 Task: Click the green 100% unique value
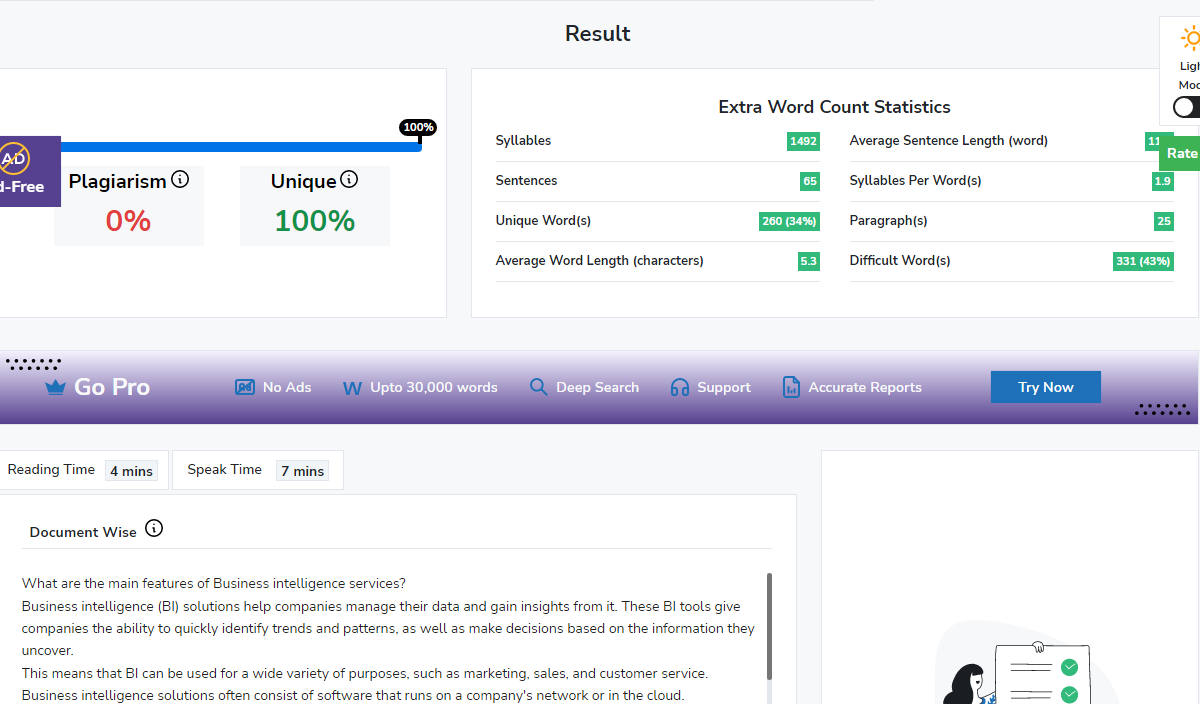click(x=314, y=221)
